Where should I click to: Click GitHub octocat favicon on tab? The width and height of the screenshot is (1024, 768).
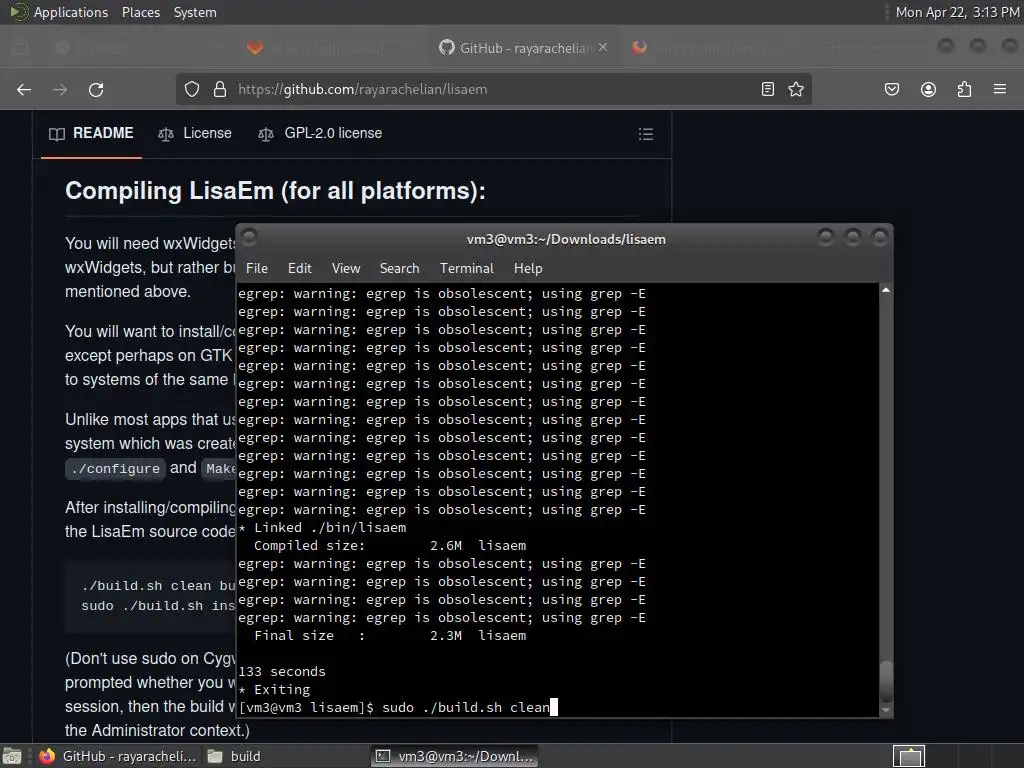[447, 48]
